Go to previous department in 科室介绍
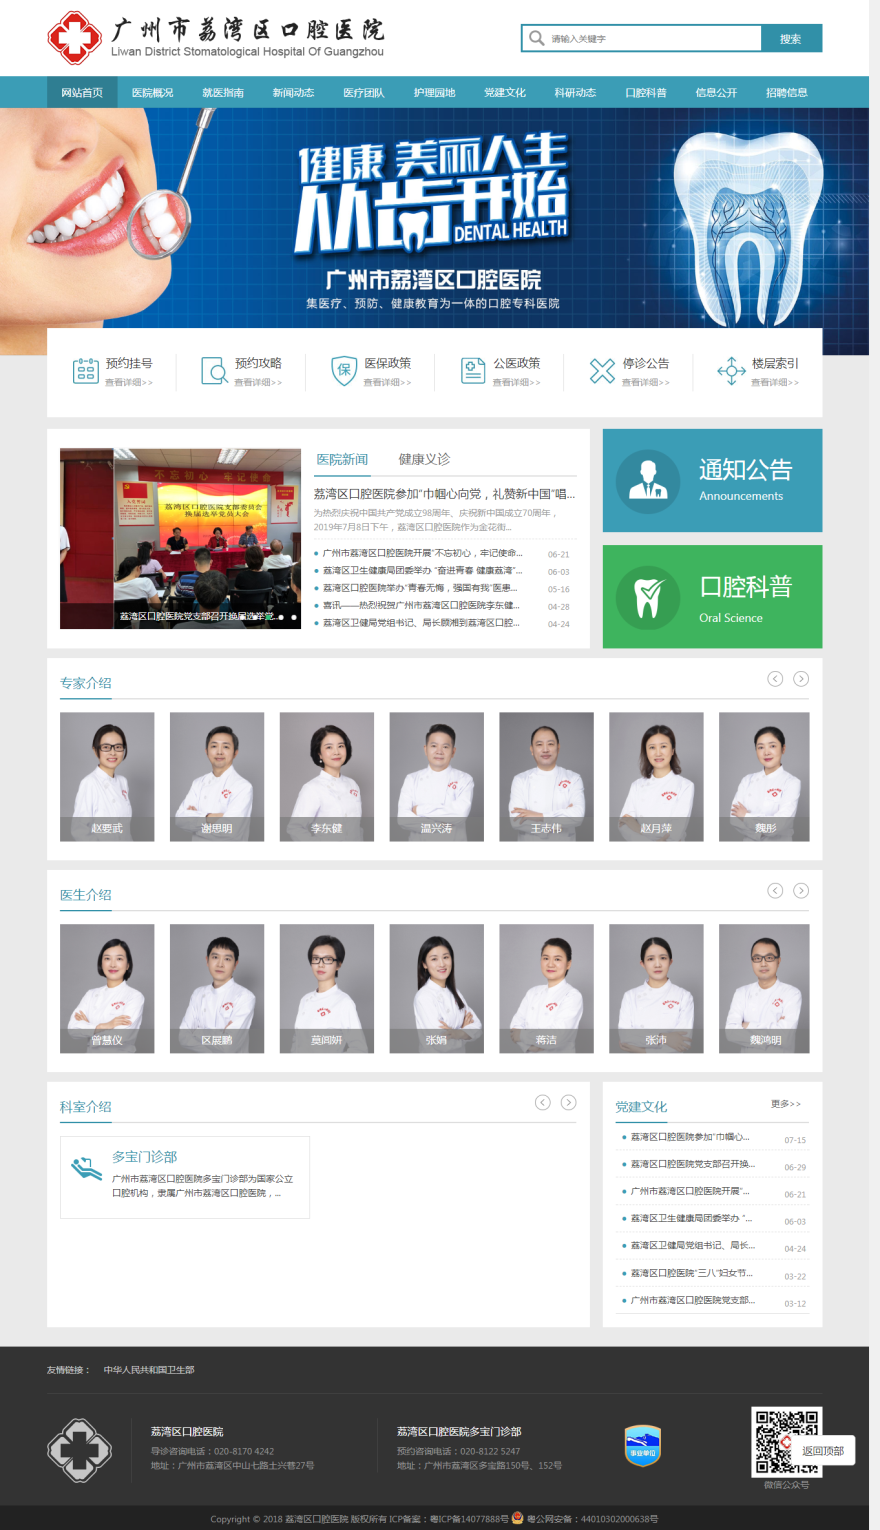This screenshot has height=1530, width=880. tap(543, 1103)
